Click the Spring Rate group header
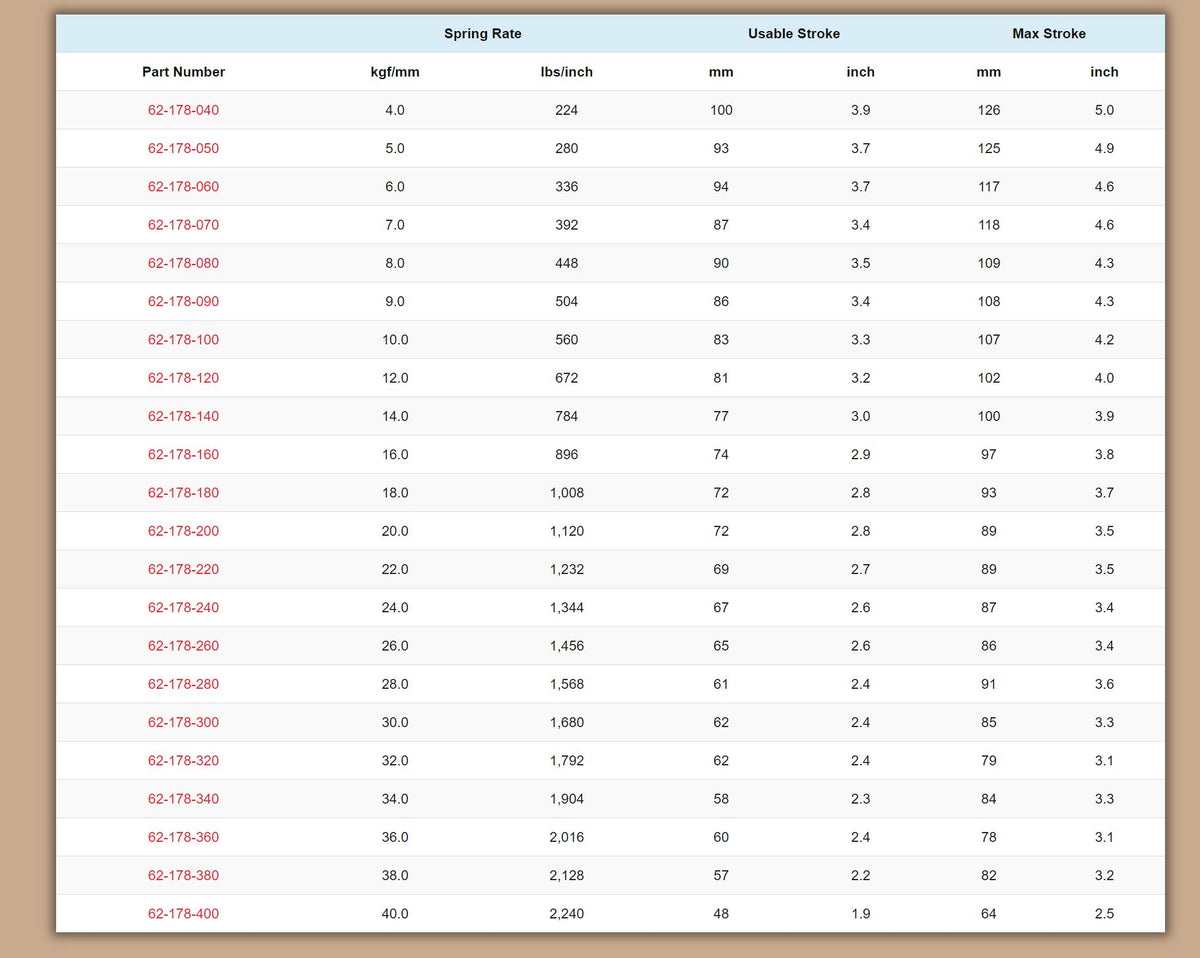 coord(482,34)
